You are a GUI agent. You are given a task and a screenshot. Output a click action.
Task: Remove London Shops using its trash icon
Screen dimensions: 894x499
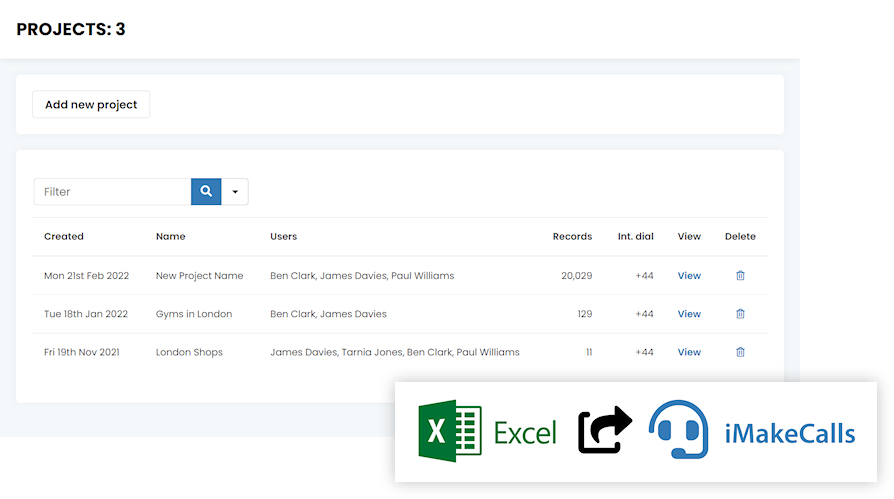[x=740, y=352]
